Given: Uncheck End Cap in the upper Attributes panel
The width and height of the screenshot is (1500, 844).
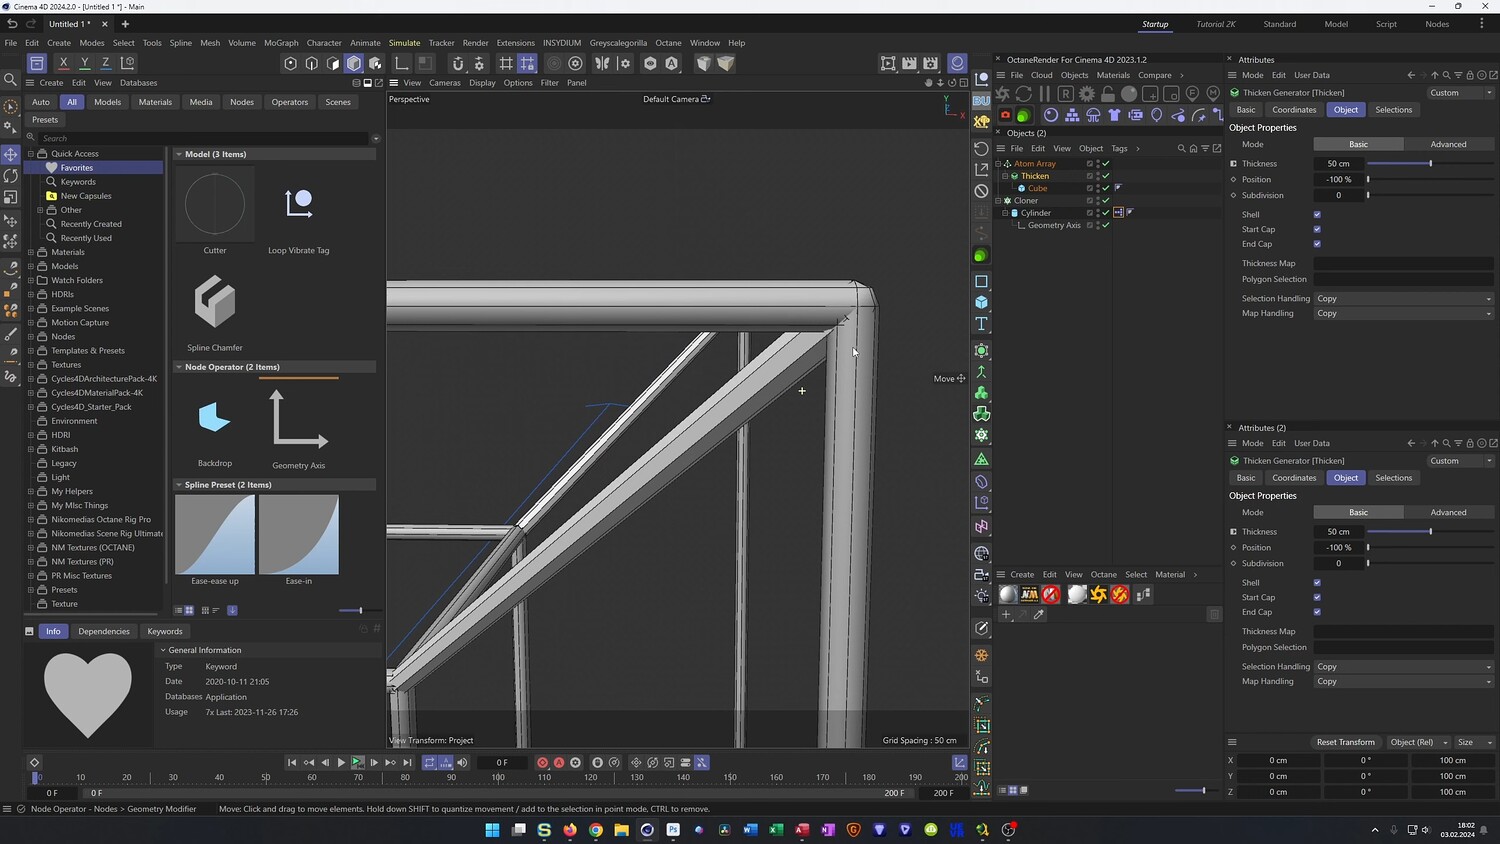Looking at the screenshot, I should pos(1317,244).
